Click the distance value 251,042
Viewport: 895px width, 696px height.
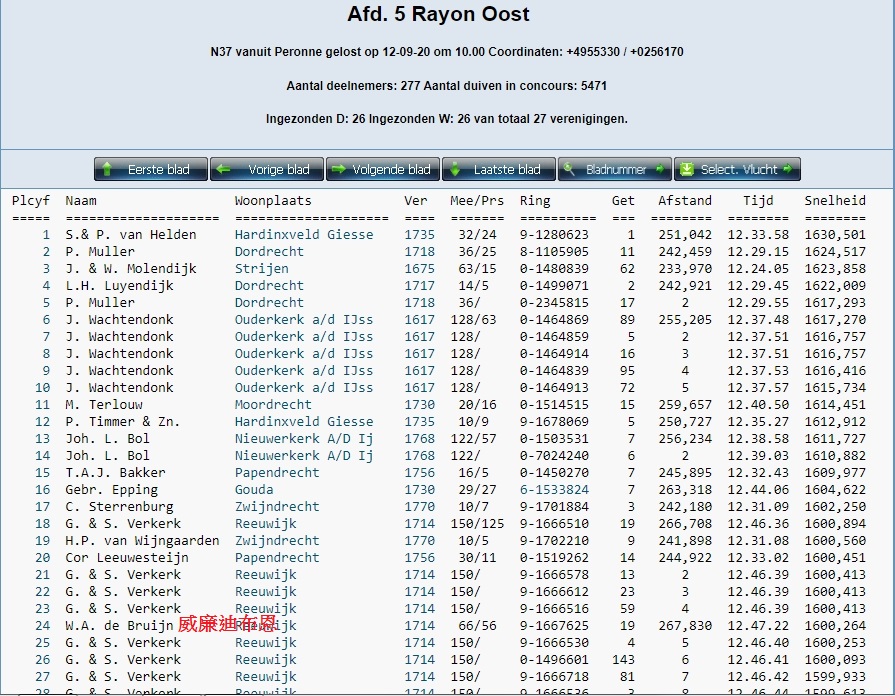point(685,235)
